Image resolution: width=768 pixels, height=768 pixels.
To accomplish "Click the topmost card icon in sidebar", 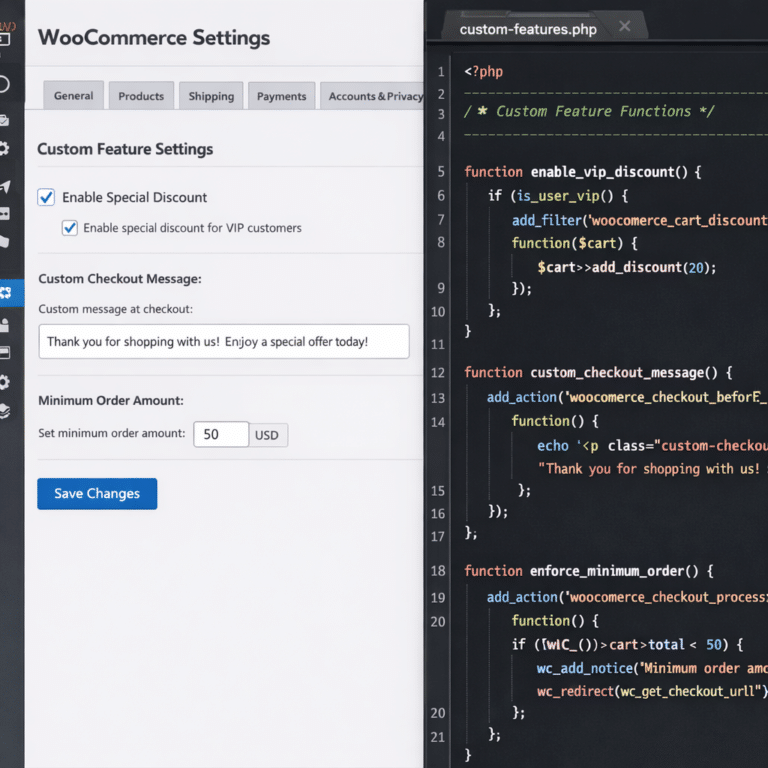I will coord(4,39).
